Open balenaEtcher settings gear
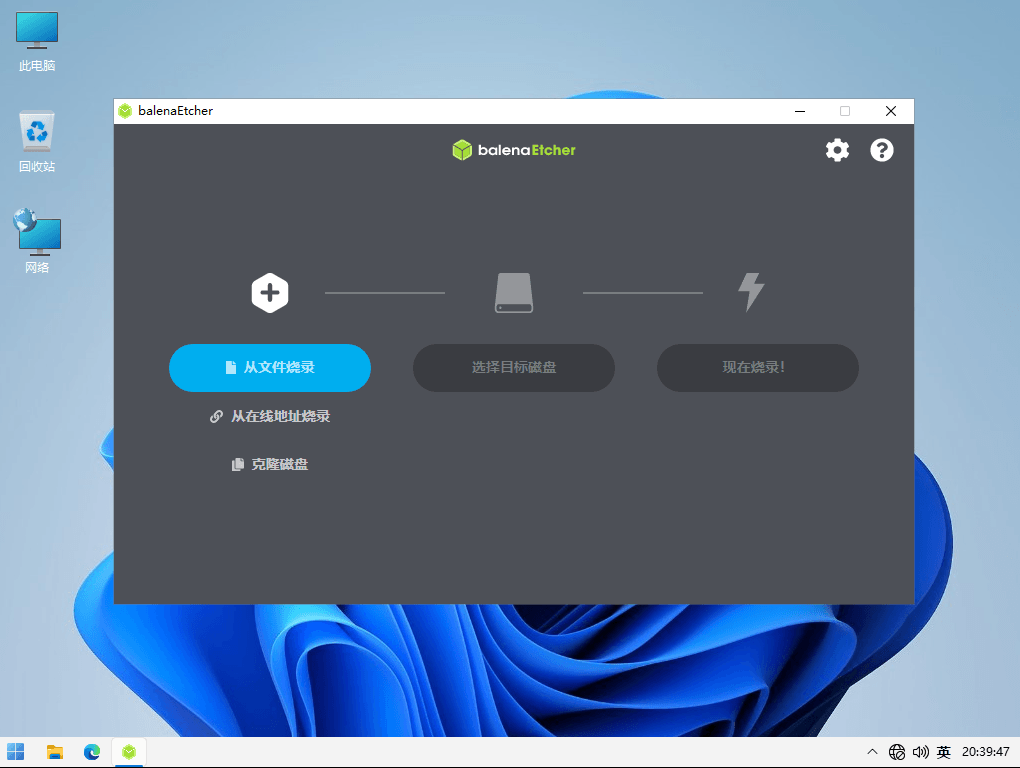 click(x=837, y=150)
